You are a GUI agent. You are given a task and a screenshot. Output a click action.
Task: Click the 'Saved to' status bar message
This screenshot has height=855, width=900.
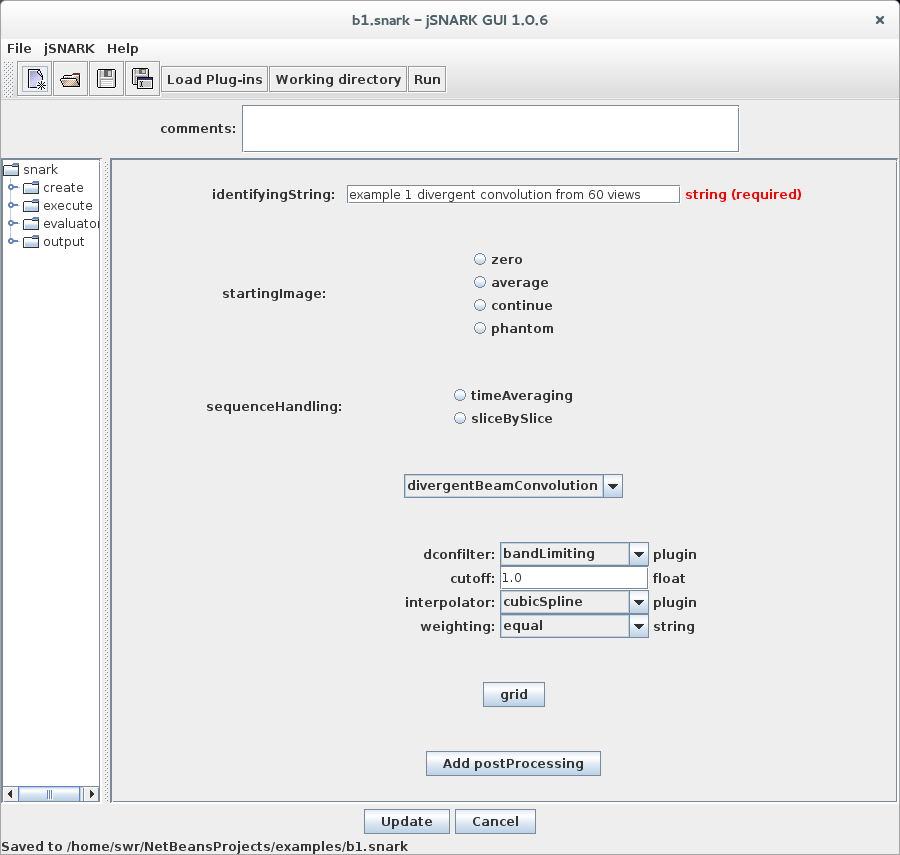point(205,846)
